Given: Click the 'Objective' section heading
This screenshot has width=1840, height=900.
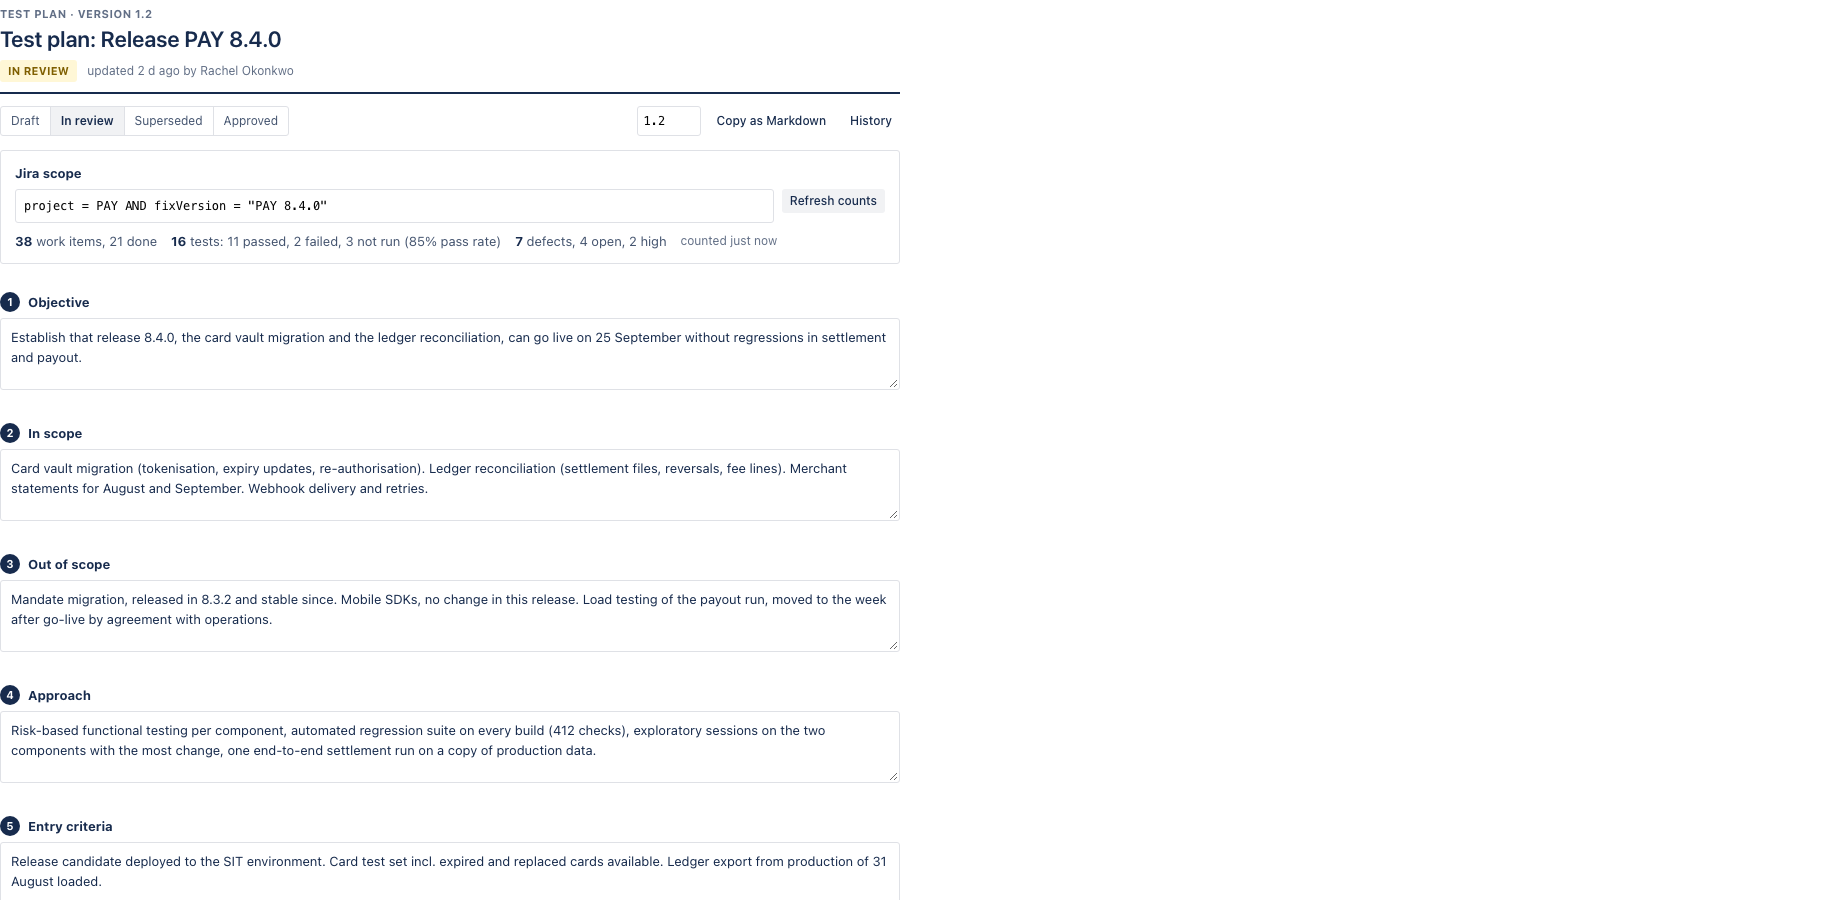Looking at the screenshot, I should tap(59, 303).
